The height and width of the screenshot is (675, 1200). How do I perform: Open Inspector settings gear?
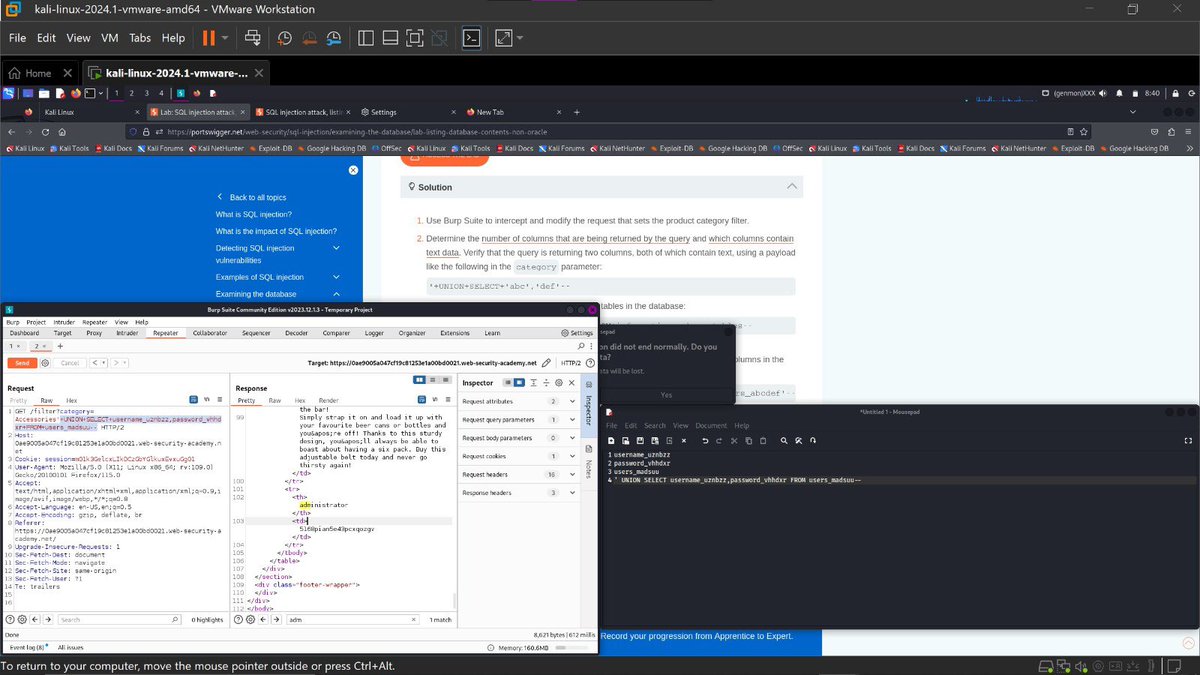[x=561, y=382]
